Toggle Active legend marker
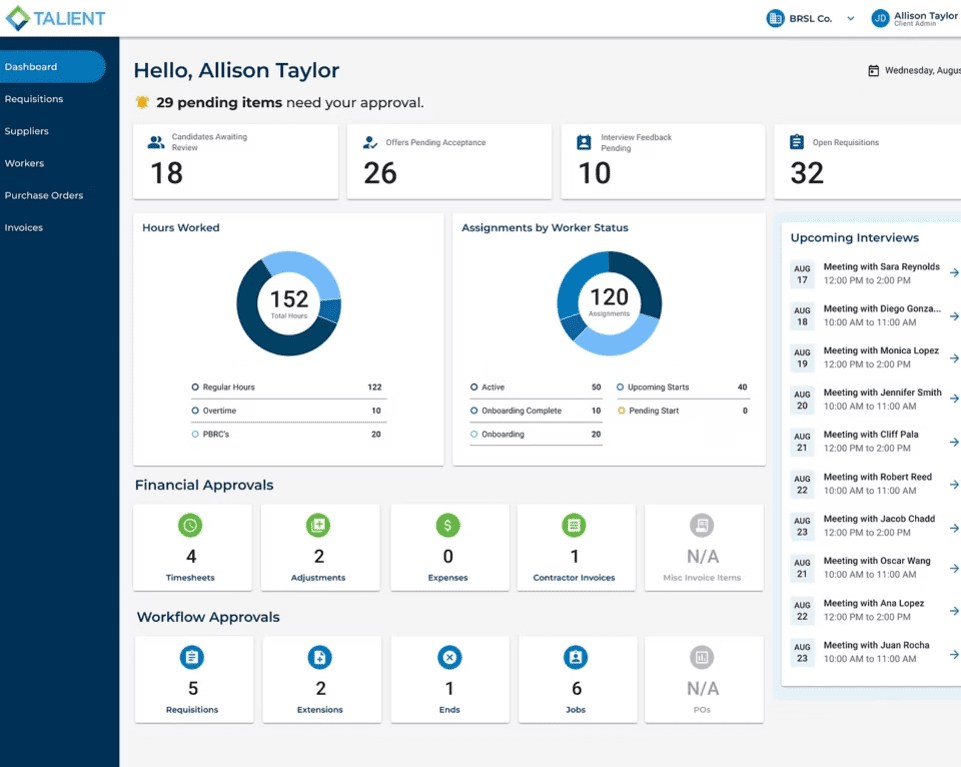961x767 pixels. [474, 387]
